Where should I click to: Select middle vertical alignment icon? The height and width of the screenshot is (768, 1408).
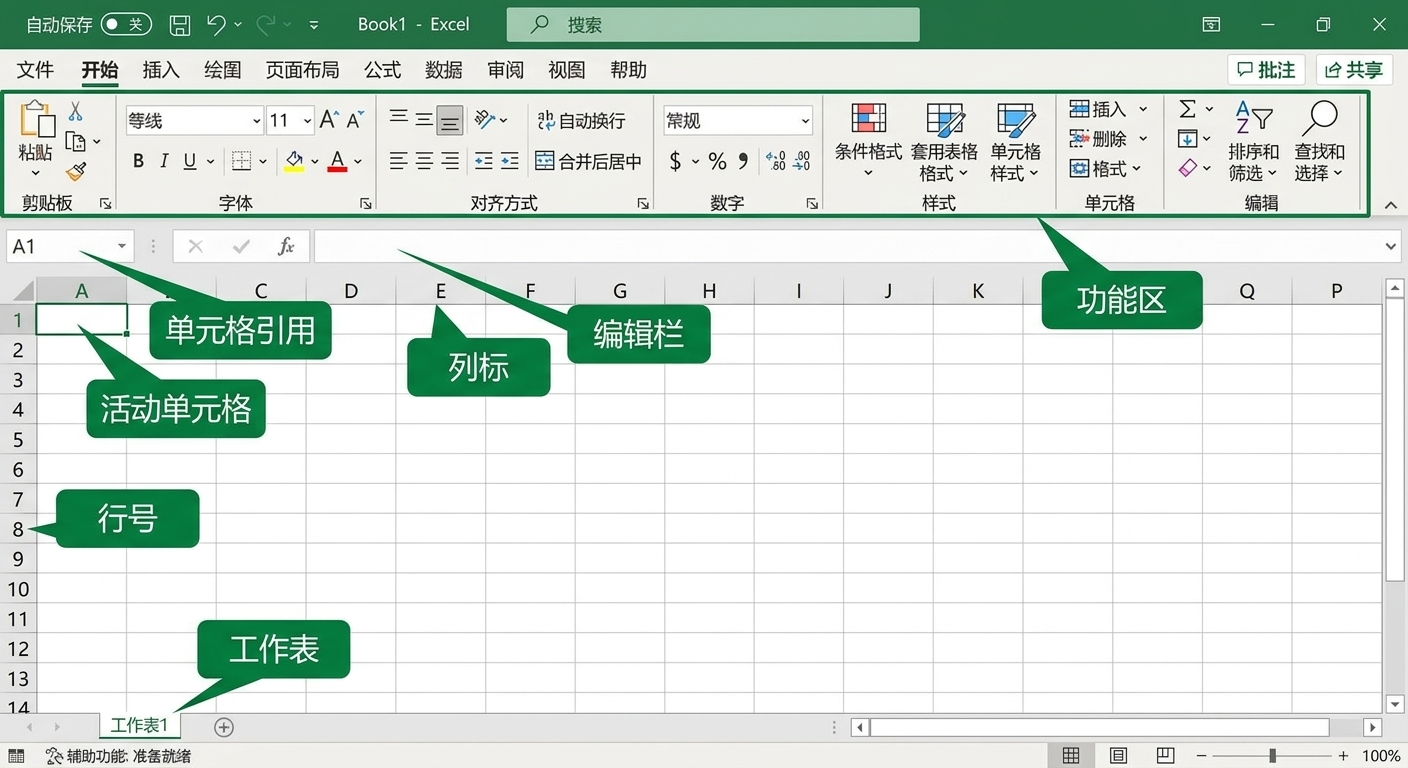click(424, 120)
